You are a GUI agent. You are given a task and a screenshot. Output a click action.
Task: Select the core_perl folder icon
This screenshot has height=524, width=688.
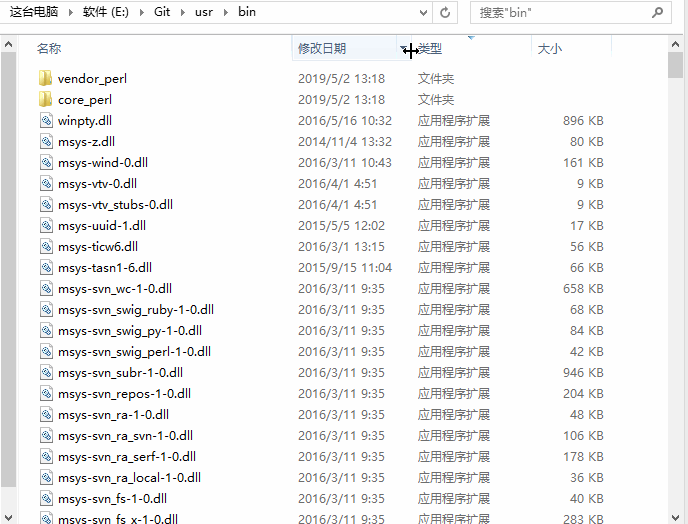45,99
